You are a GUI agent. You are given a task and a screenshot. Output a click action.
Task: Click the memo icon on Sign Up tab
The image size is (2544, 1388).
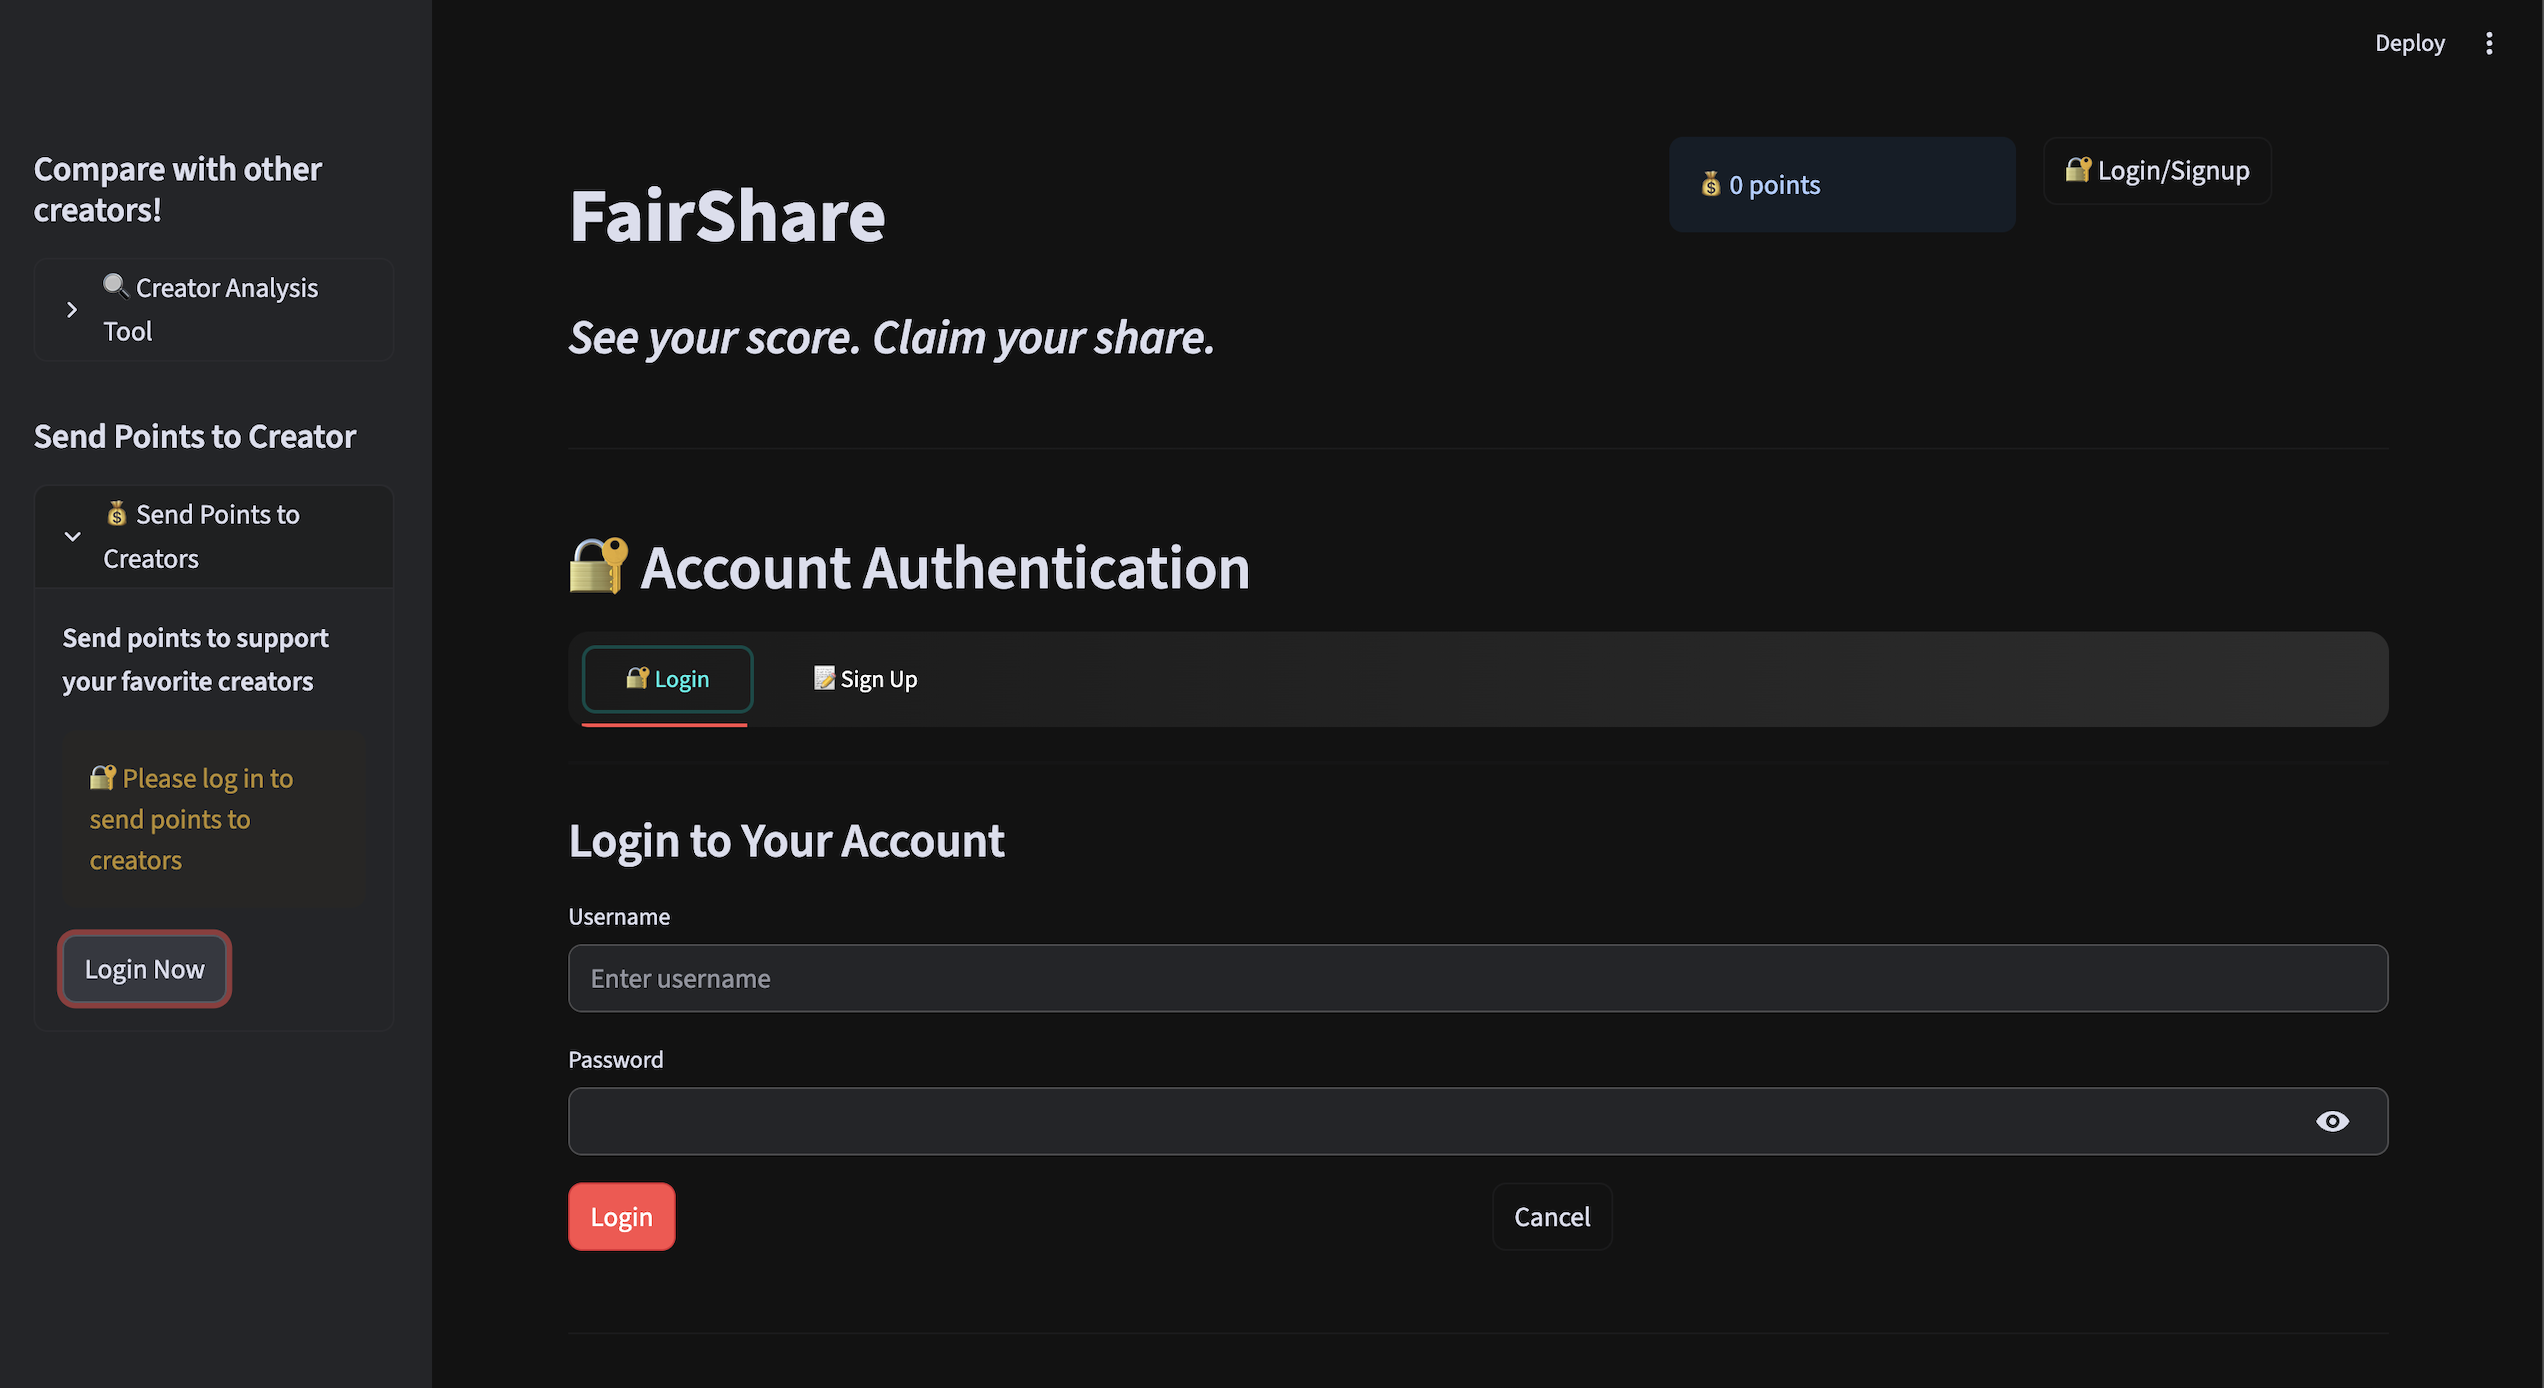tap(824, 678)
